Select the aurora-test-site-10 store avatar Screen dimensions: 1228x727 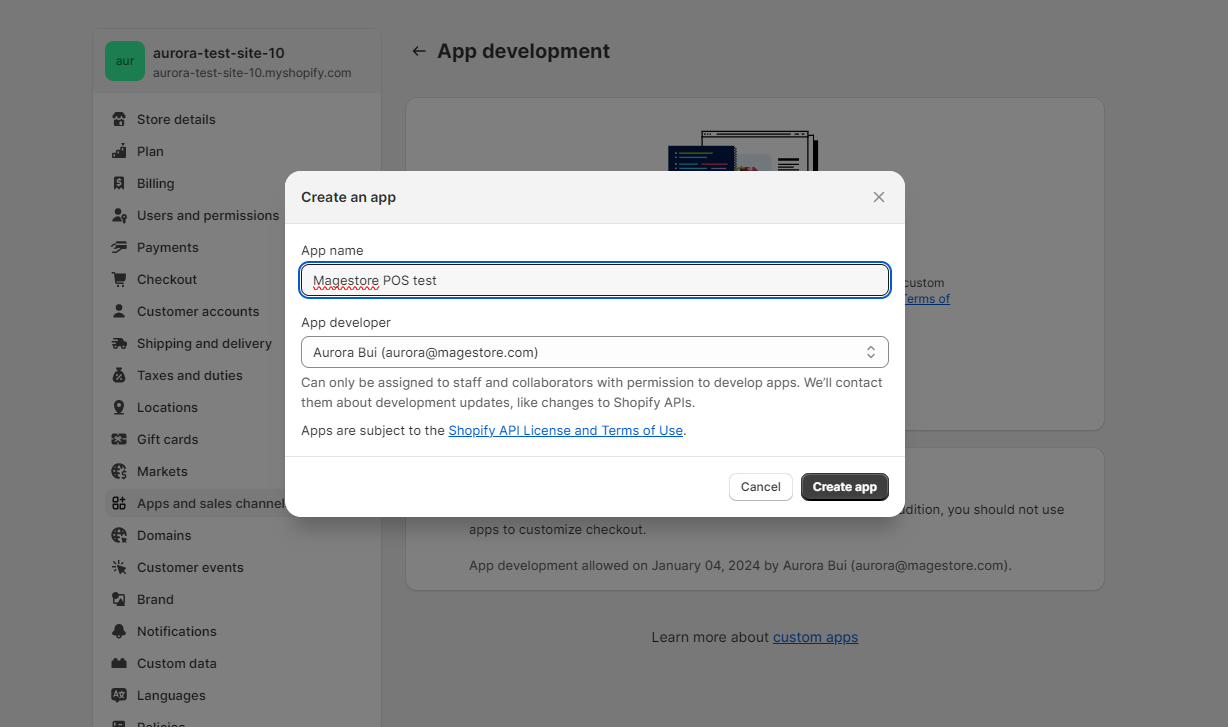124,61
